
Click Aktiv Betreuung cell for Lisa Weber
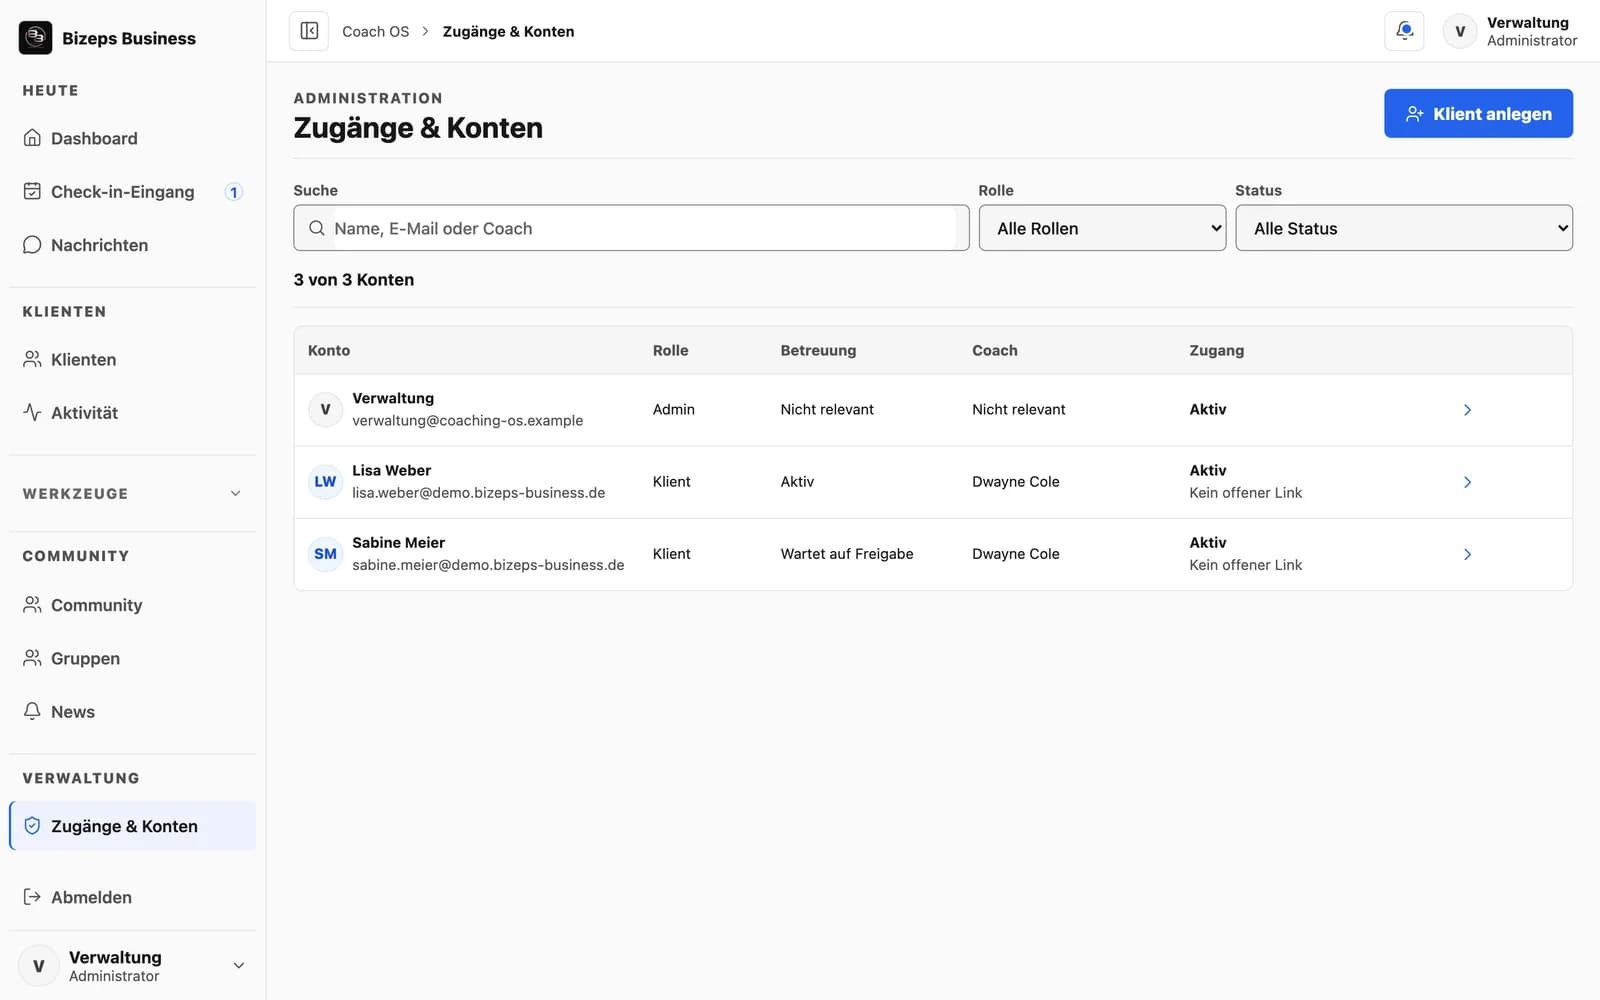coord(797,482)
